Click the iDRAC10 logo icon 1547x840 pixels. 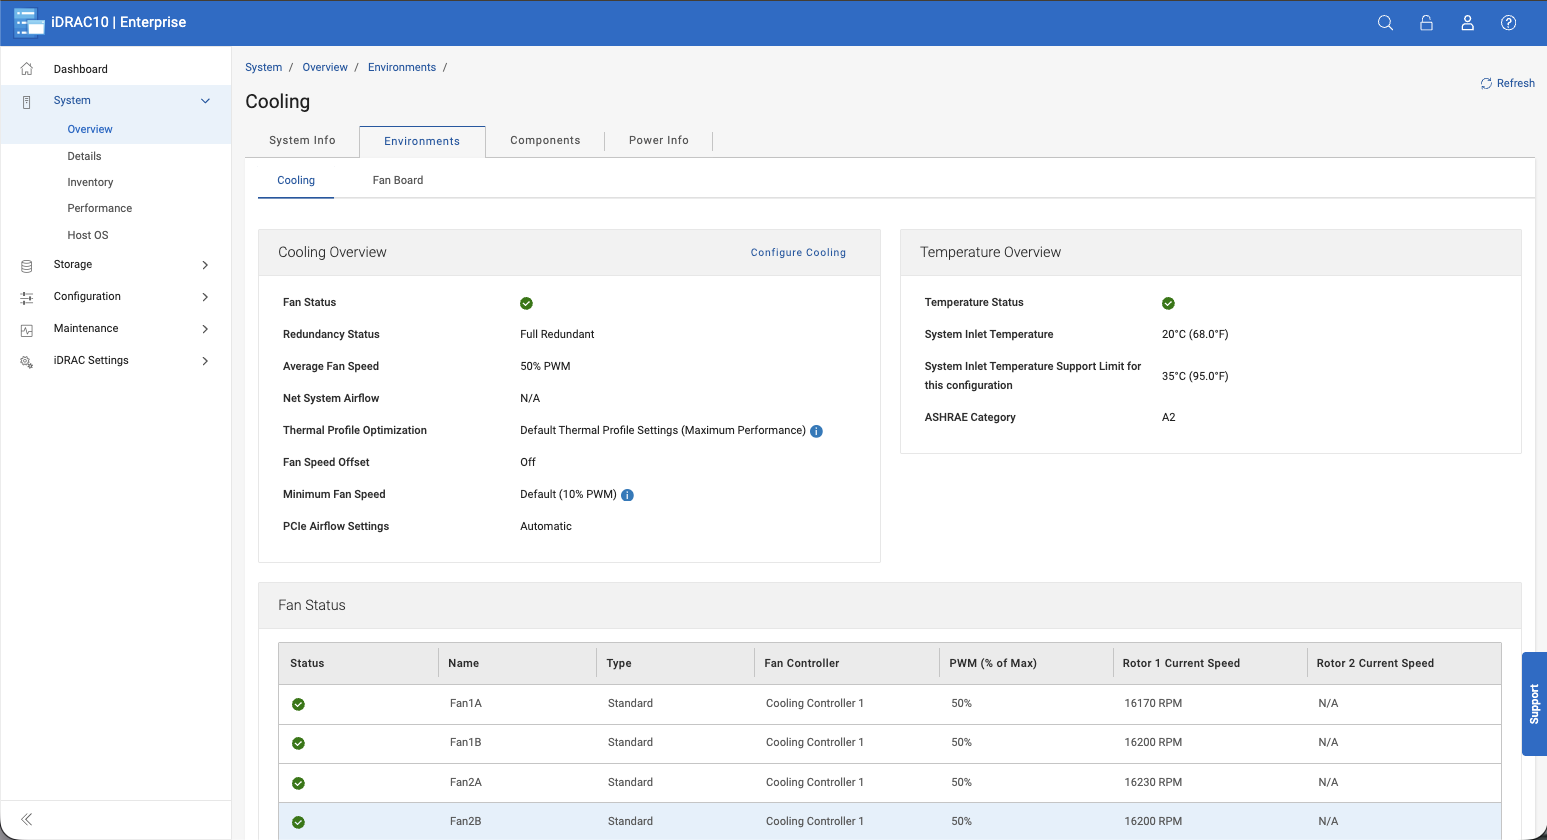pos(29,23)
